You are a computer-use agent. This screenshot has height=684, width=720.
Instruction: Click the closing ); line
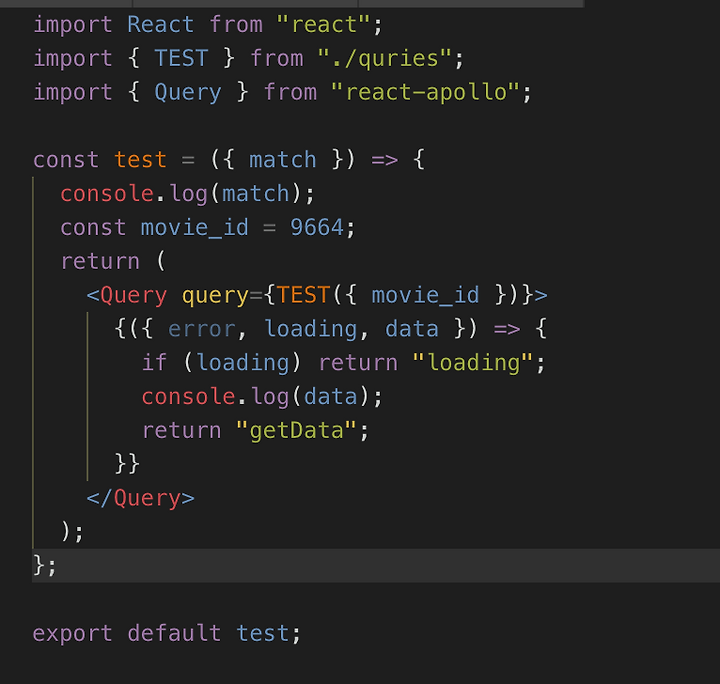(72, 532)
